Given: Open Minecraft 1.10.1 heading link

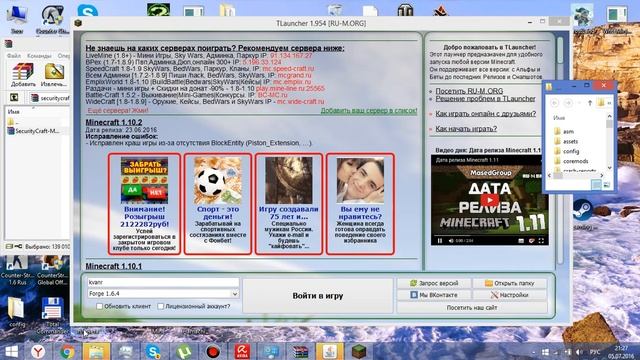Looking at the screenshot, I should tap(114, 266).
